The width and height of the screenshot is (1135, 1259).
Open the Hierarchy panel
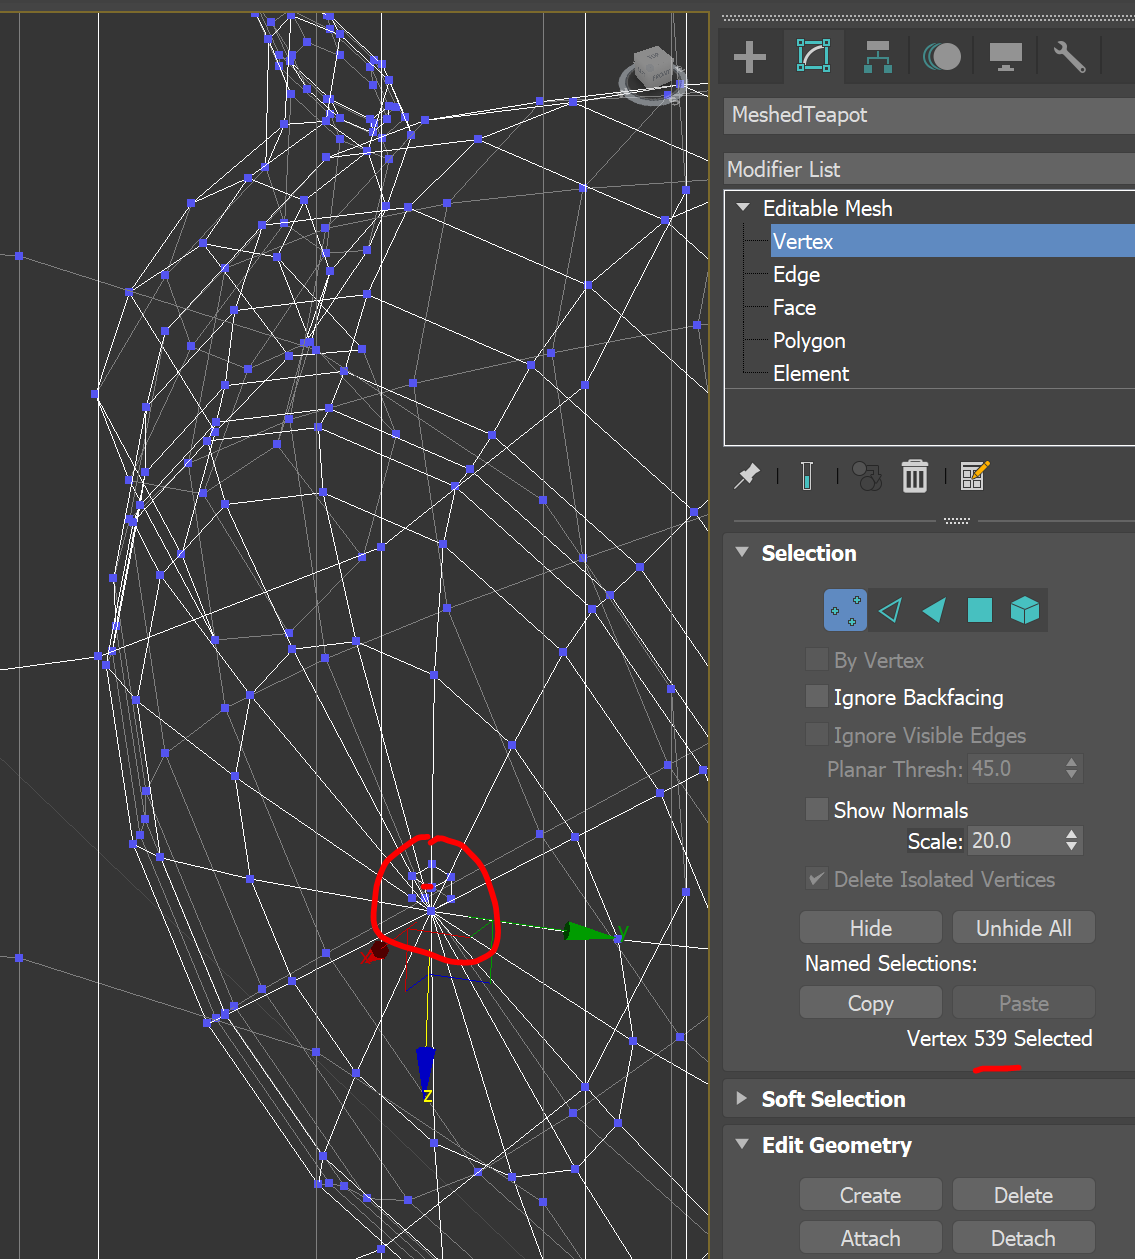coord(877,56)
